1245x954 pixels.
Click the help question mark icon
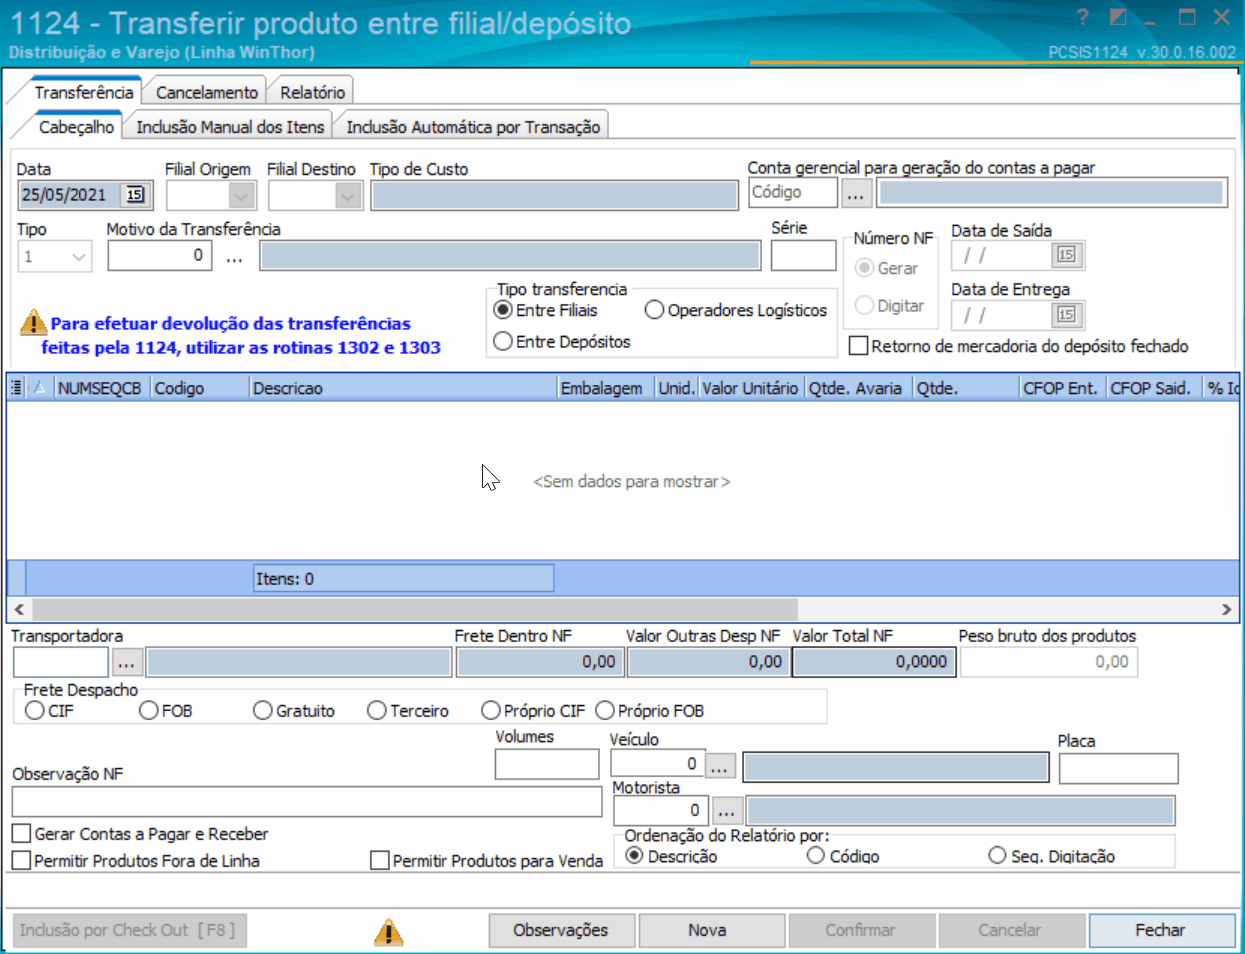point(1083,17)
